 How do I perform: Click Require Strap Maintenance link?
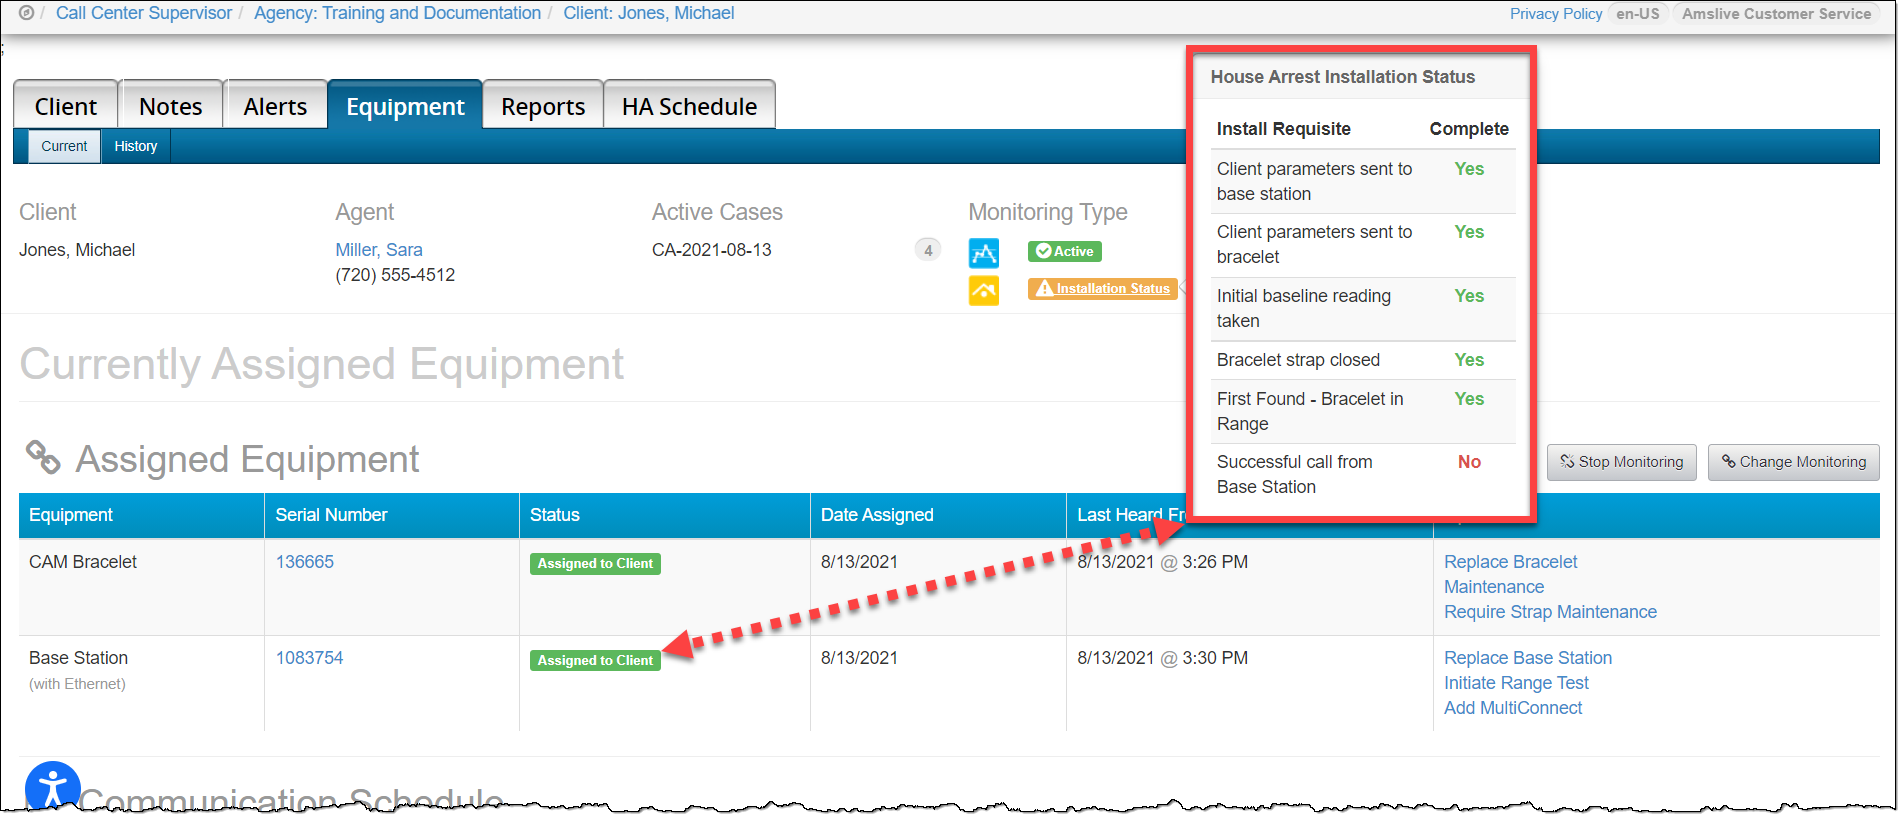(1549, 612)
